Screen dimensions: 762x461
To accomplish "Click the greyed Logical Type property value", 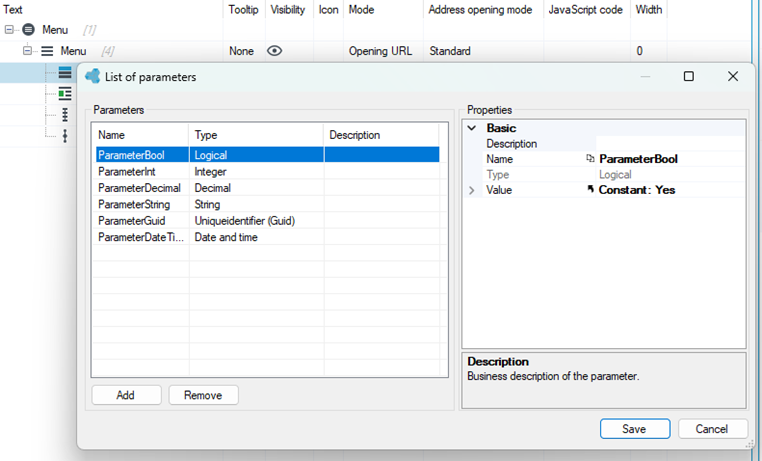I will [x=671, y=174].
